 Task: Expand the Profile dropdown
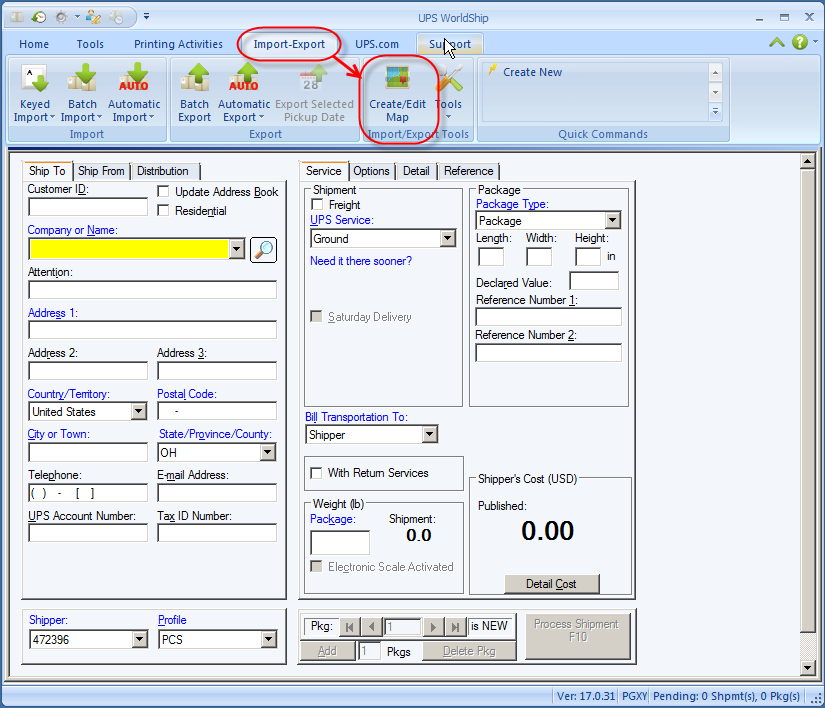(x=269, y=639)
